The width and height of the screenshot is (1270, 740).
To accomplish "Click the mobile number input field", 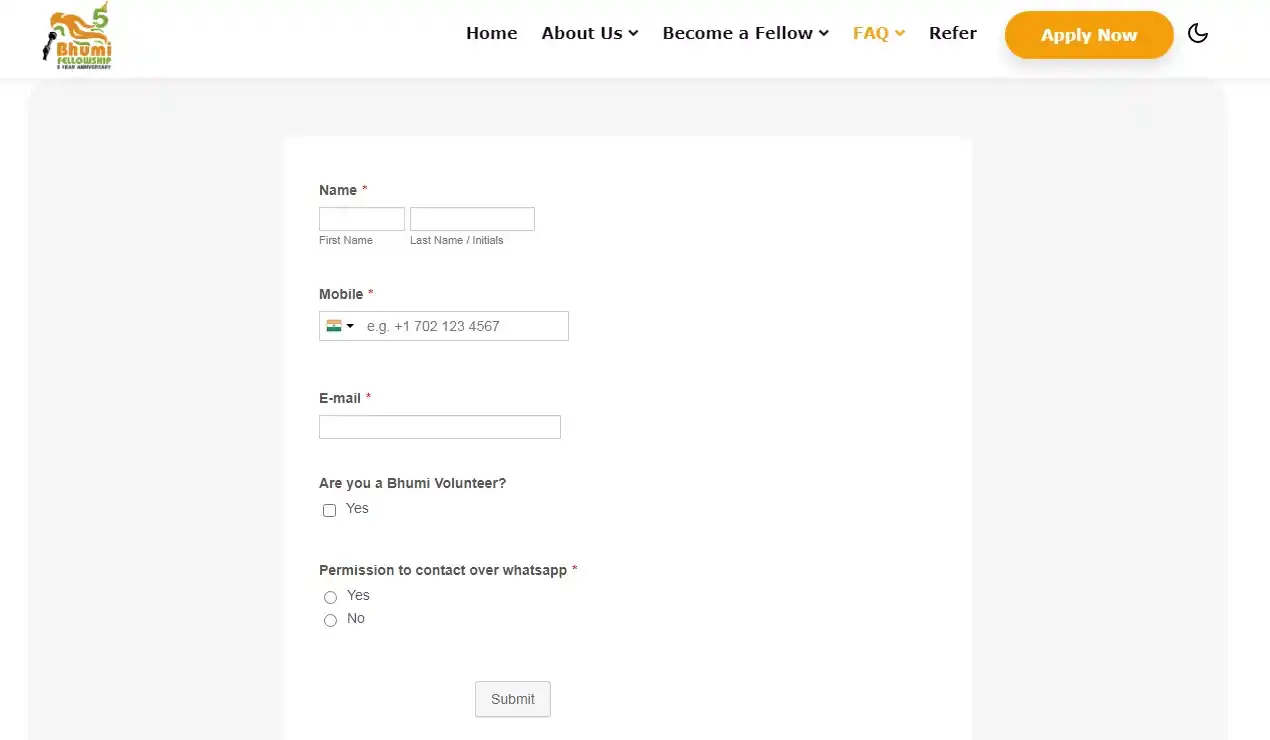I will coord(462,326).
